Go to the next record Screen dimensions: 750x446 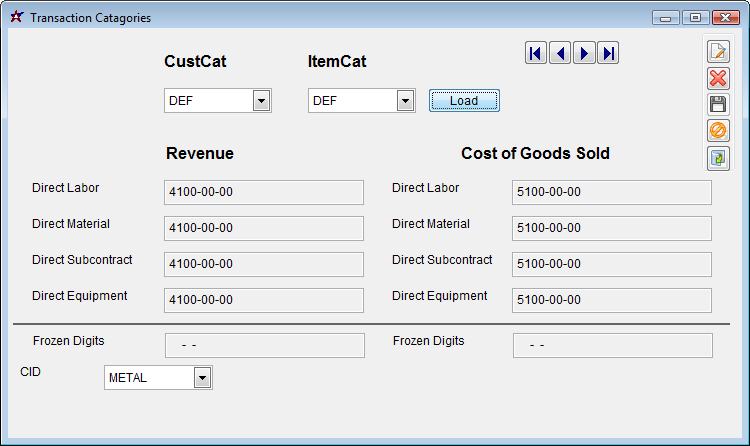pos(584,53)
